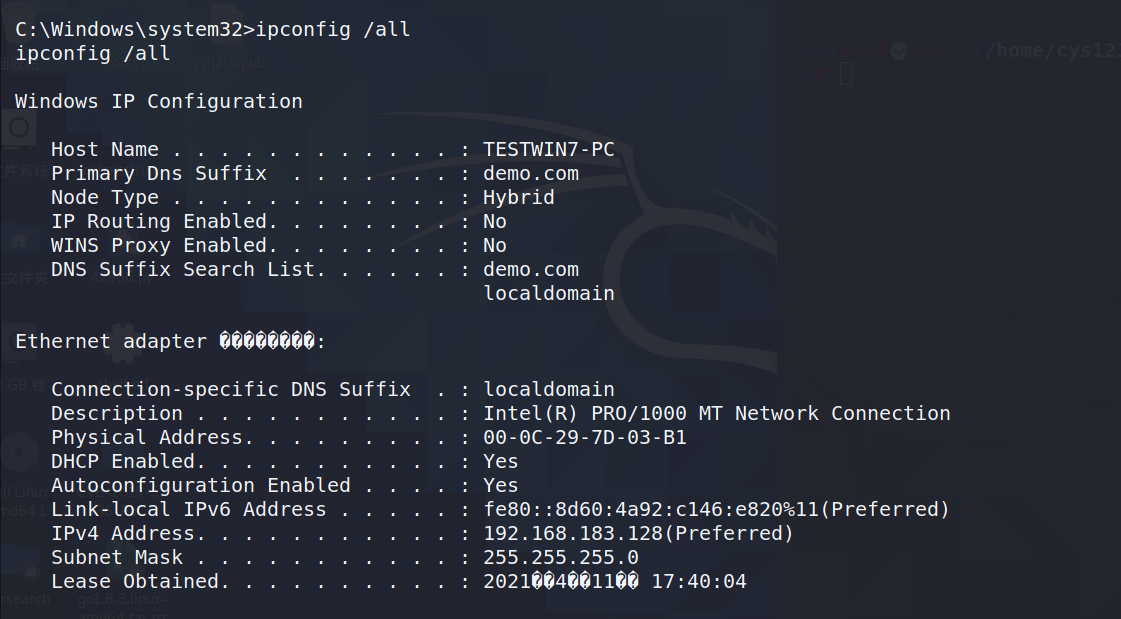Image resolution: width=1121 pixels, height=619 pixels.
Task: Click the Lease Obtained timestamp 17:40:04
Action: tap(699, 581)
